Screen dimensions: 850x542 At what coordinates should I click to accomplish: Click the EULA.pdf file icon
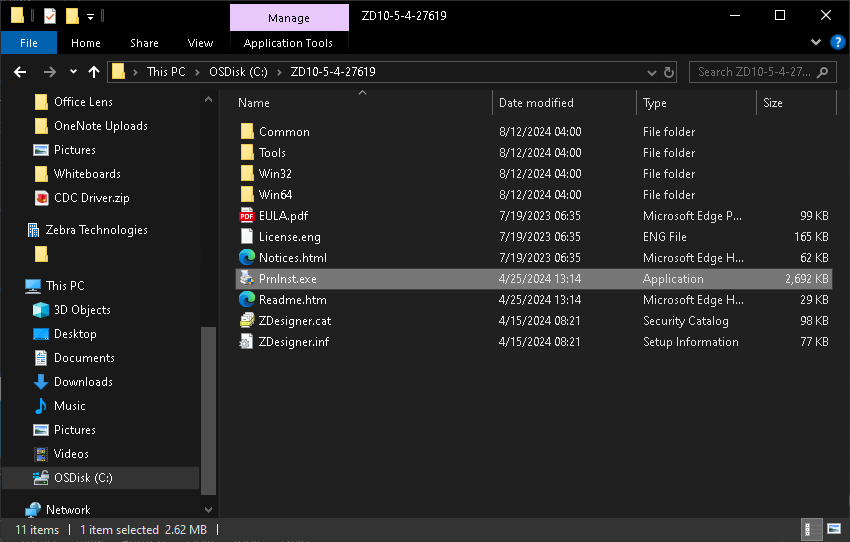pyautogui.click(x=247, y=215)
